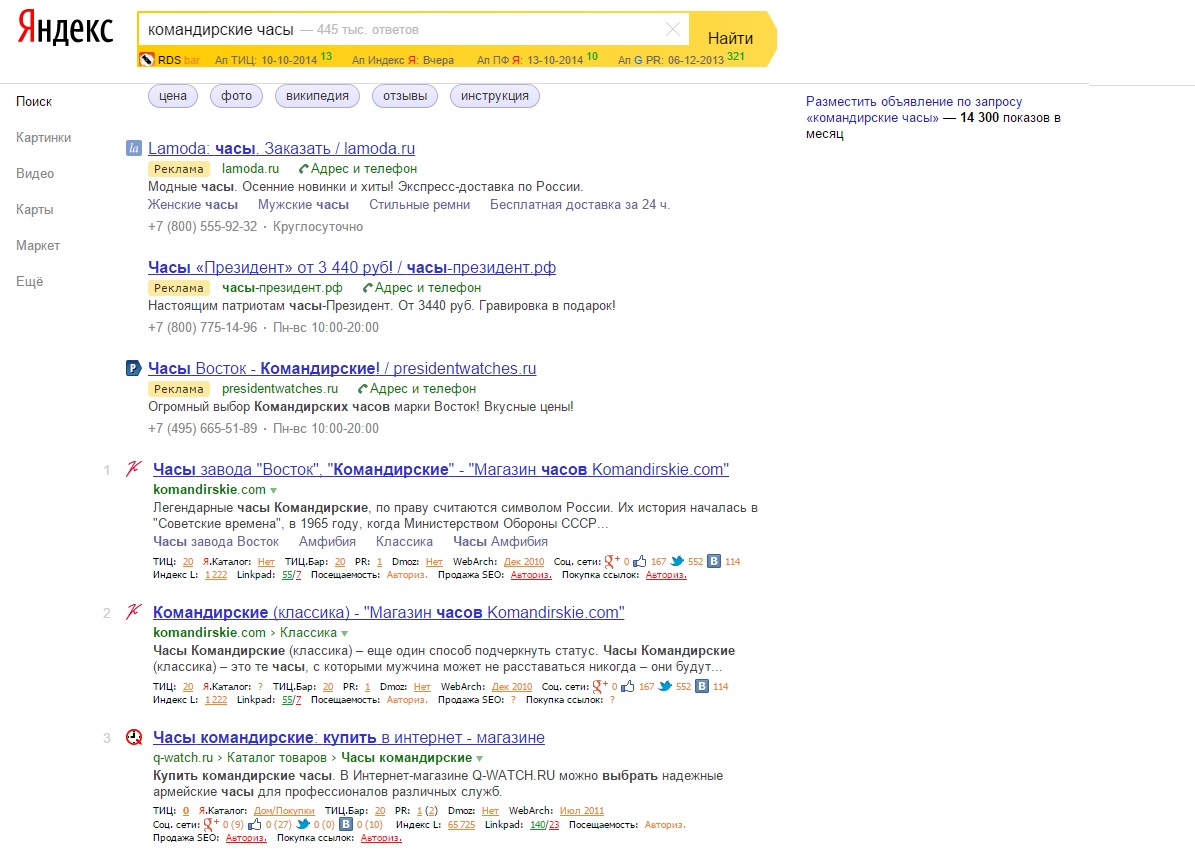1195x859 pixels.
Task: Open Амфибия sitelink
Action: 327,541
